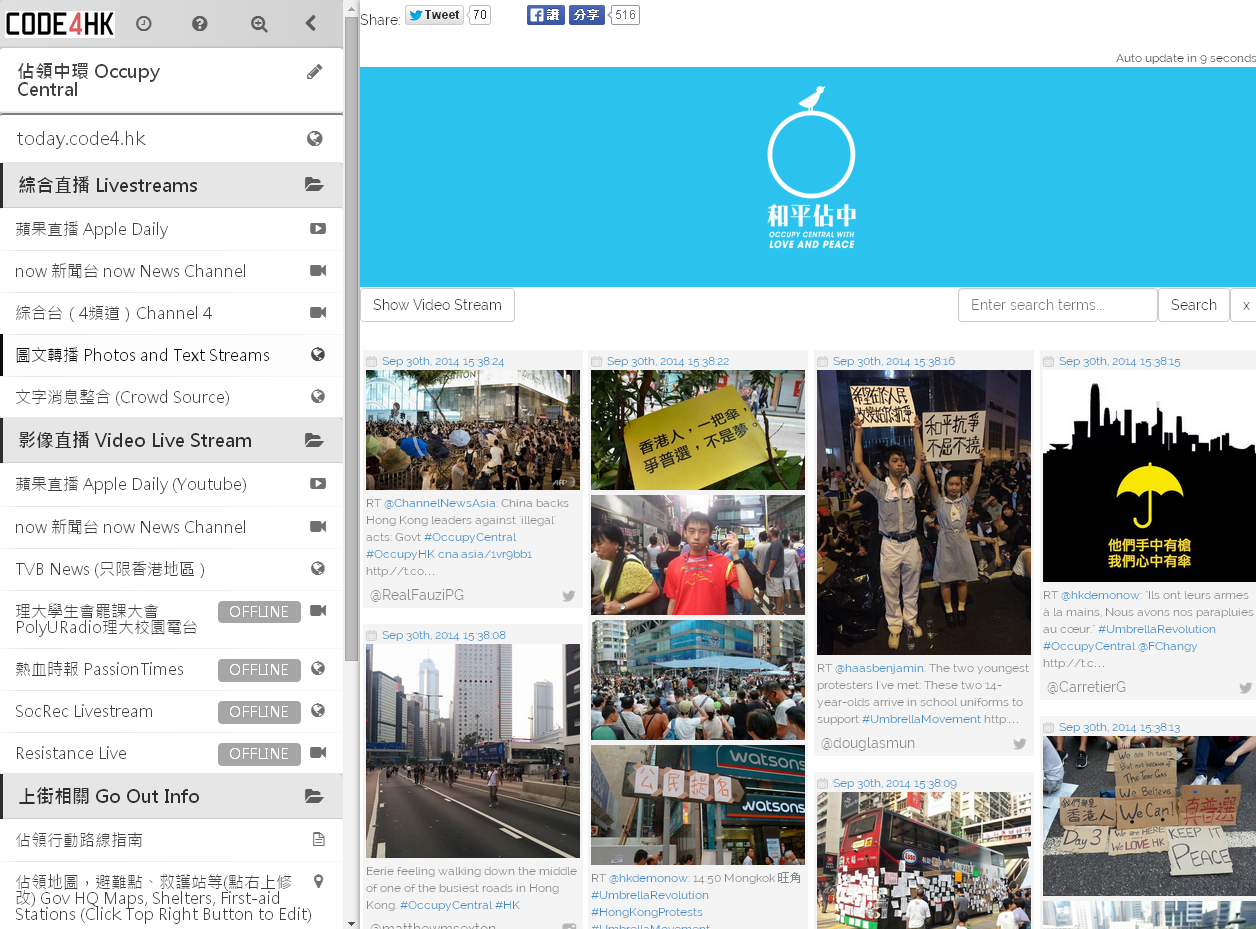Switch to TVB News in the sidebar

[120, 569]
